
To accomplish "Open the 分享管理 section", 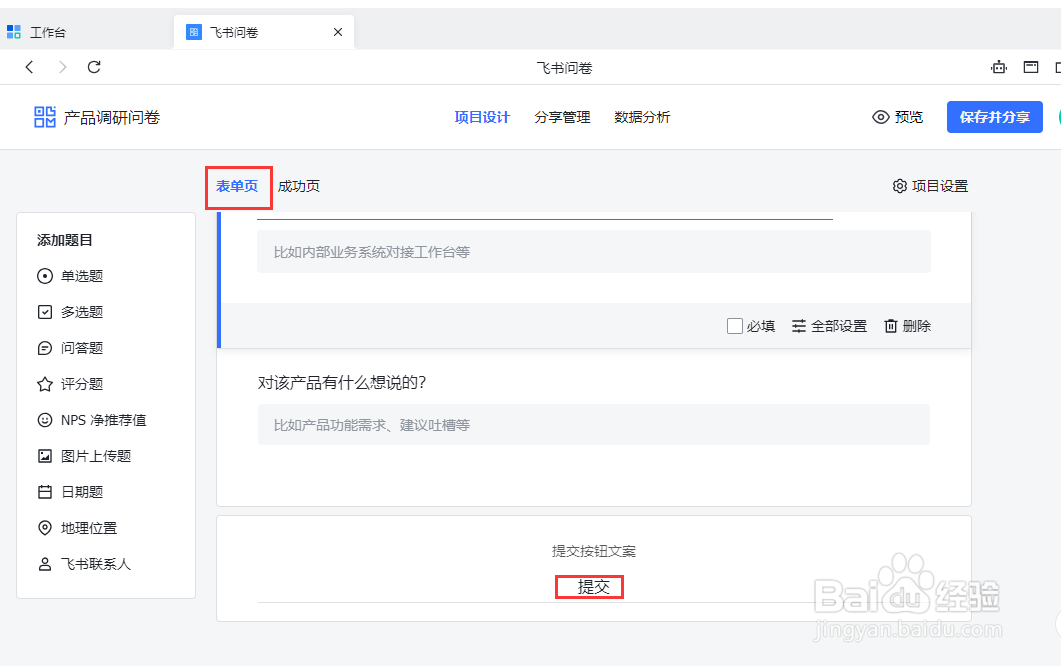I will 562,116.
